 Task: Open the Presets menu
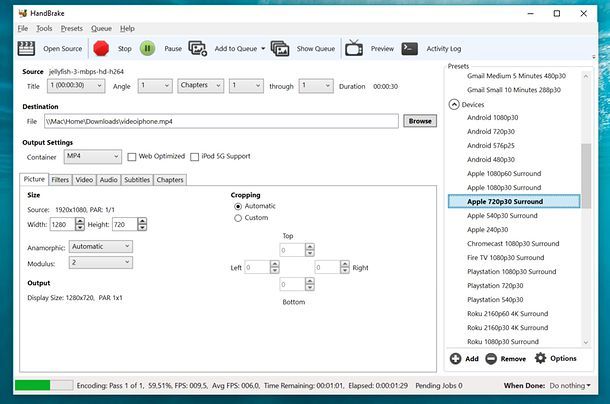[72, 28]
